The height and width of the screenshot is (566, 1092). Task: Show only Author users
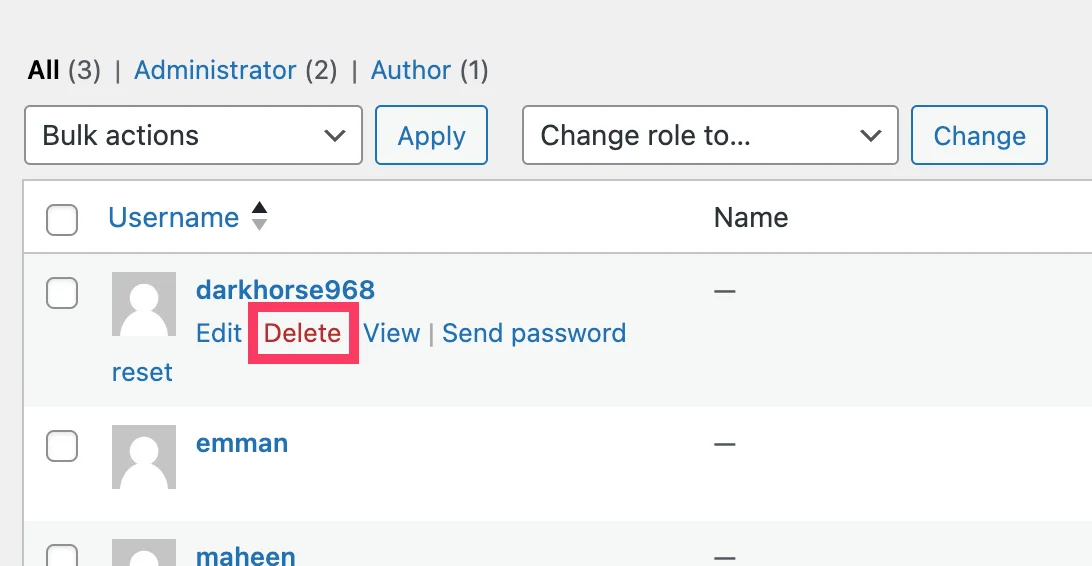pyautogui.click(x=411, y=71)
